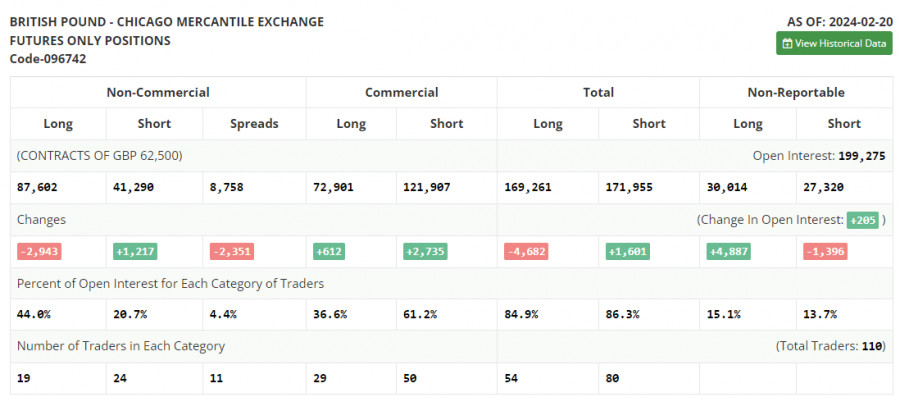Select the Percent of Open Interest row label
This screenshot has width=900, height=397.
[170, 283]
